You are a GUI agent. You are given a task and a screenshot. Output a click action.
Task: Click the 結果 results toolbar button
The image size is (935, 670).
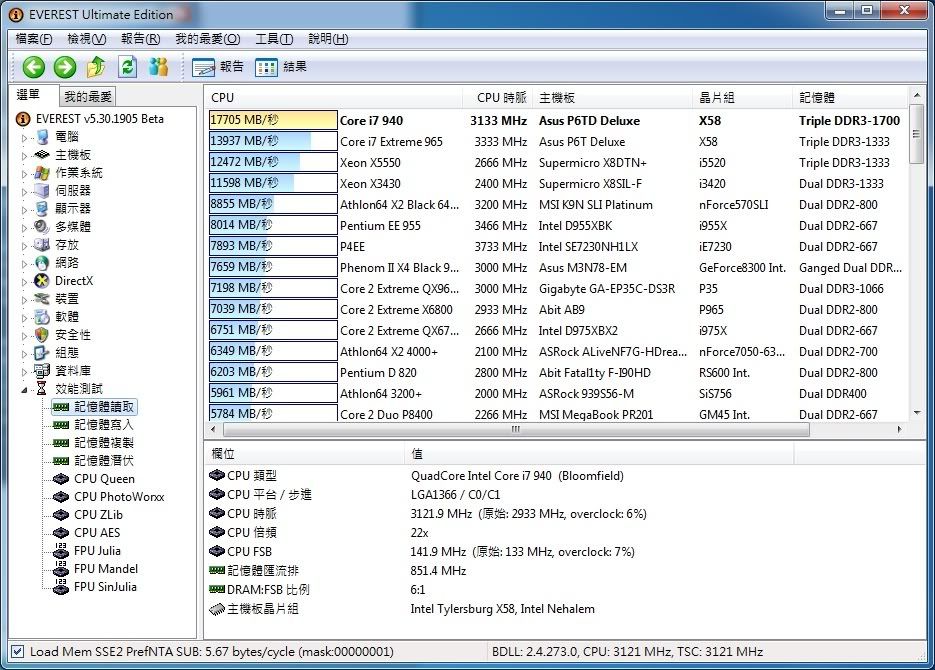(x=280, y=67)
